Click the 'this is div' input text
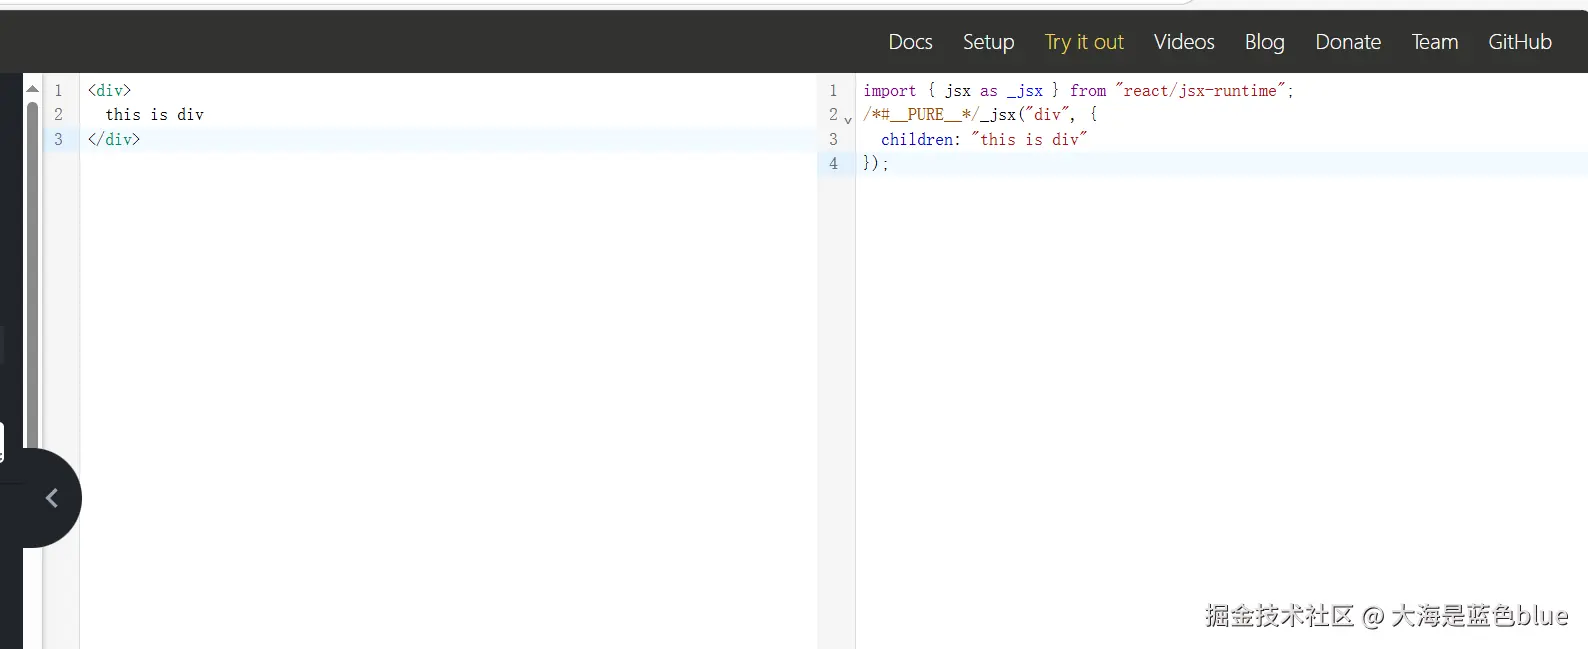This screenshot has height=649, width=1588. click(x=154, y=115)
